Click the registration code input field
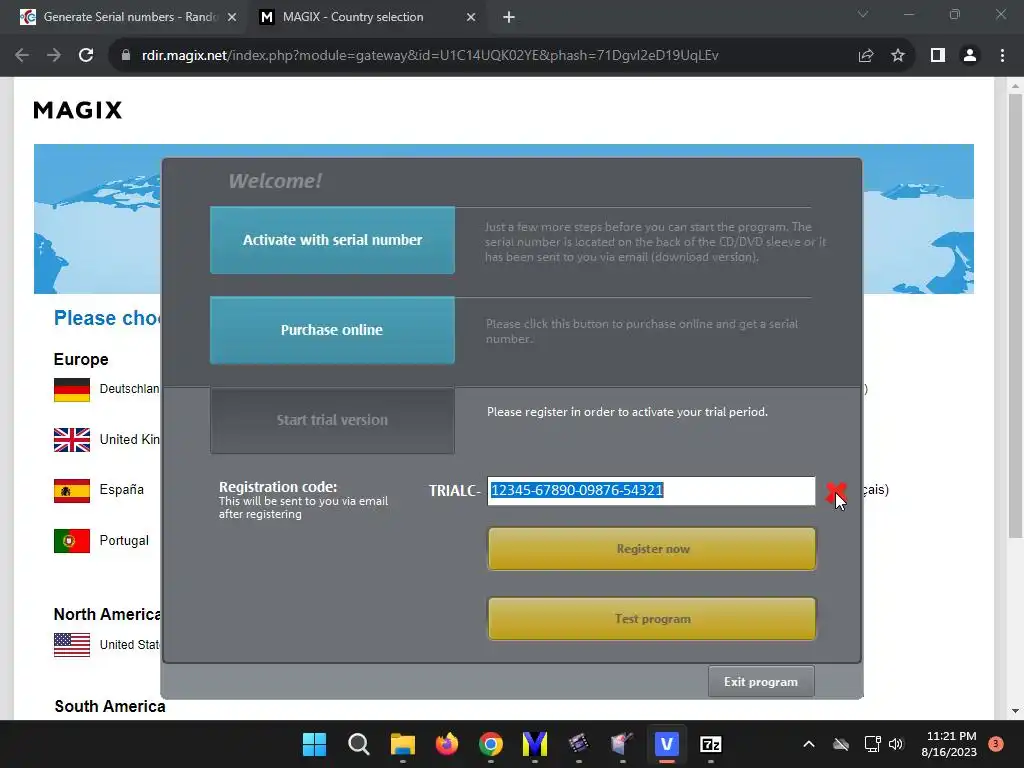Viewport: 1024px width, 768px height. click(651, 490)
